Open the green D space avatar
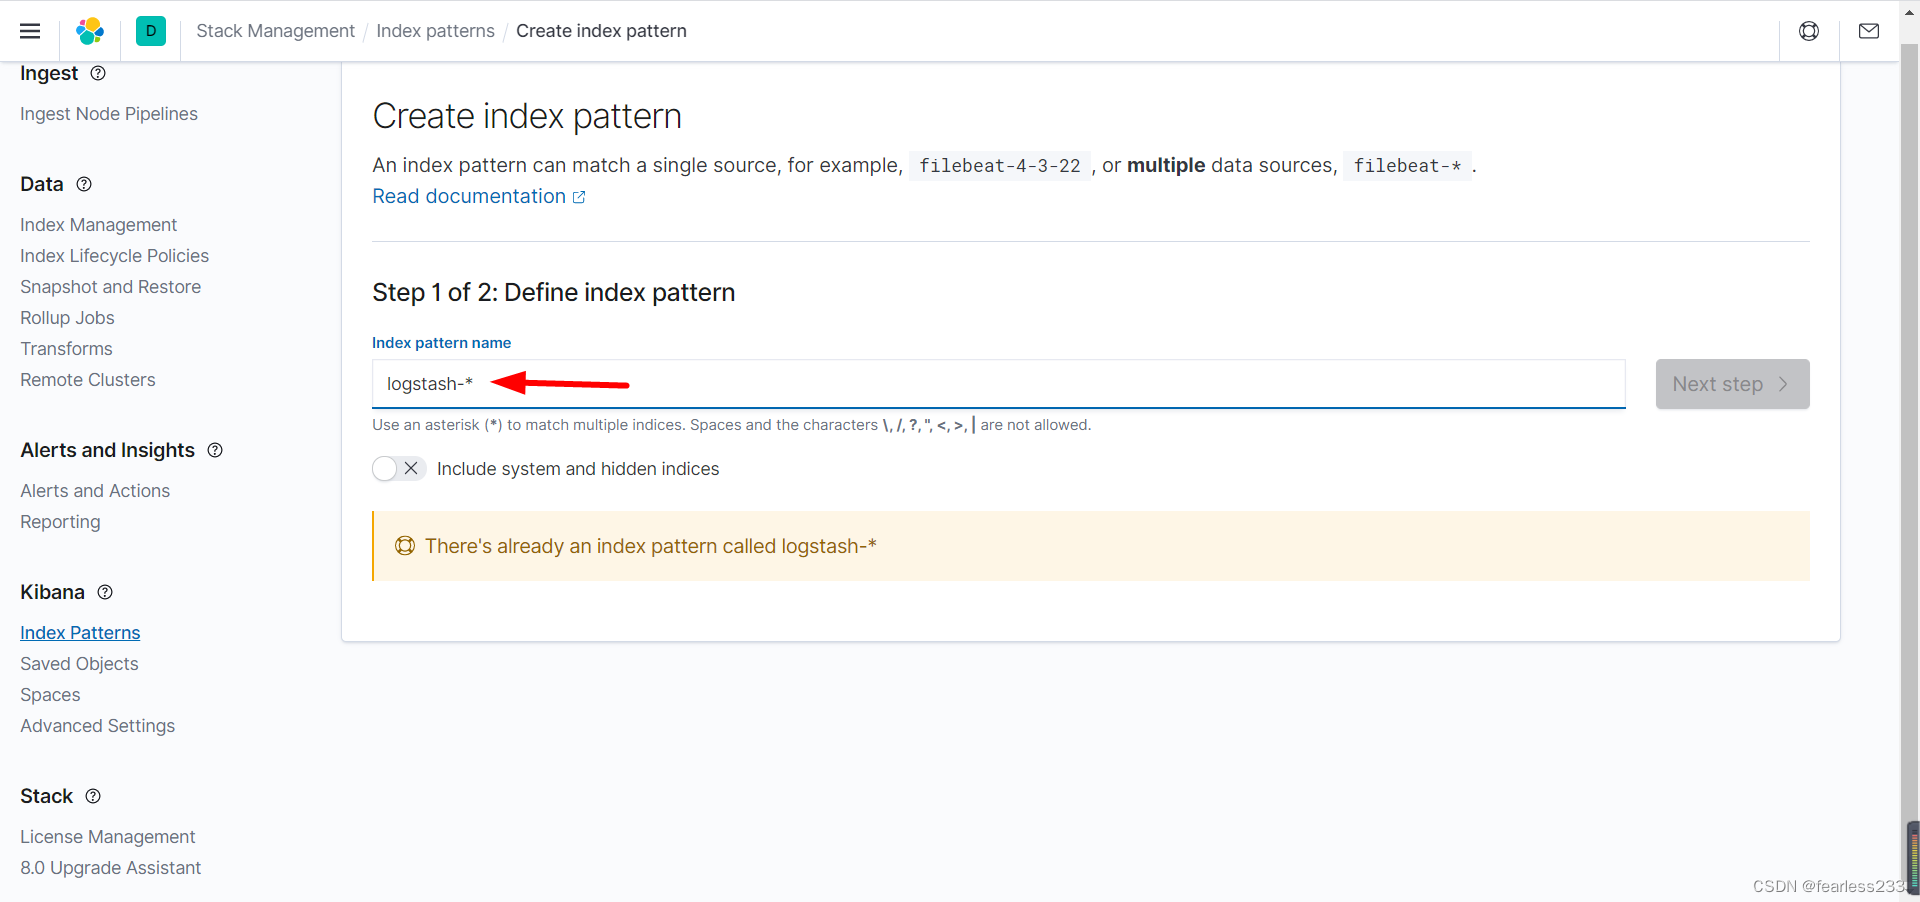1920x902 pixels. tap(151, 31)
